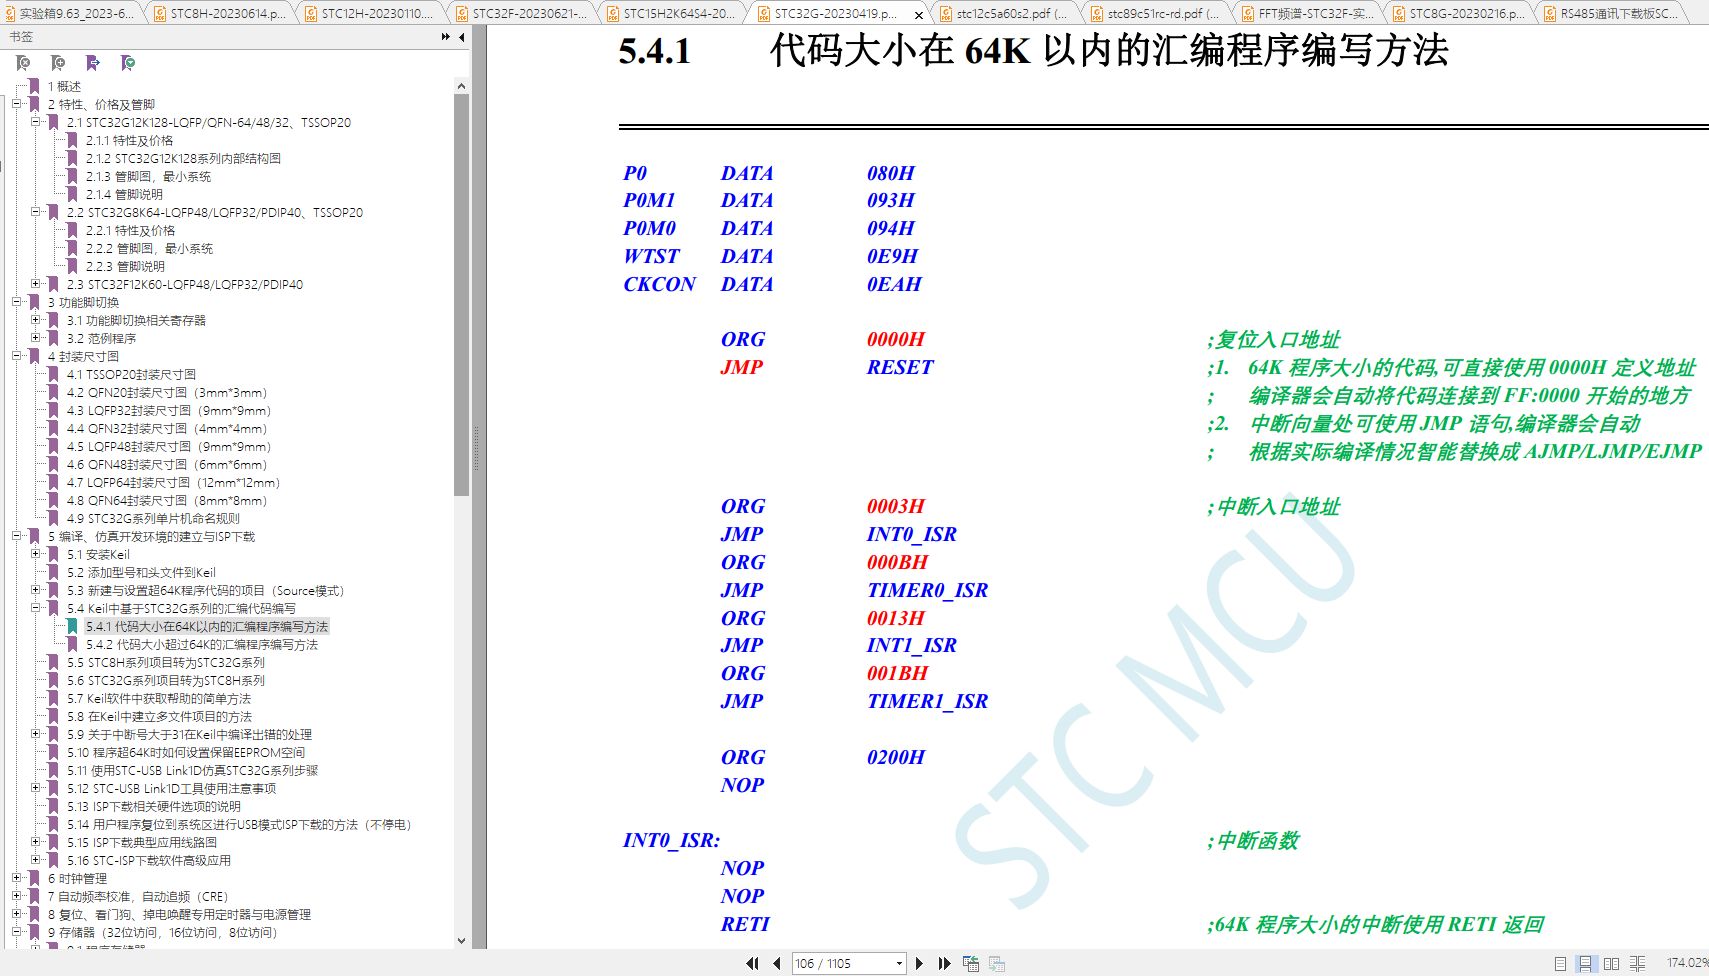This screenshot has width=1709, height=976.
Task: Collapse the 4 封装尺寸图 bookmark
Action: click(17, 356)
